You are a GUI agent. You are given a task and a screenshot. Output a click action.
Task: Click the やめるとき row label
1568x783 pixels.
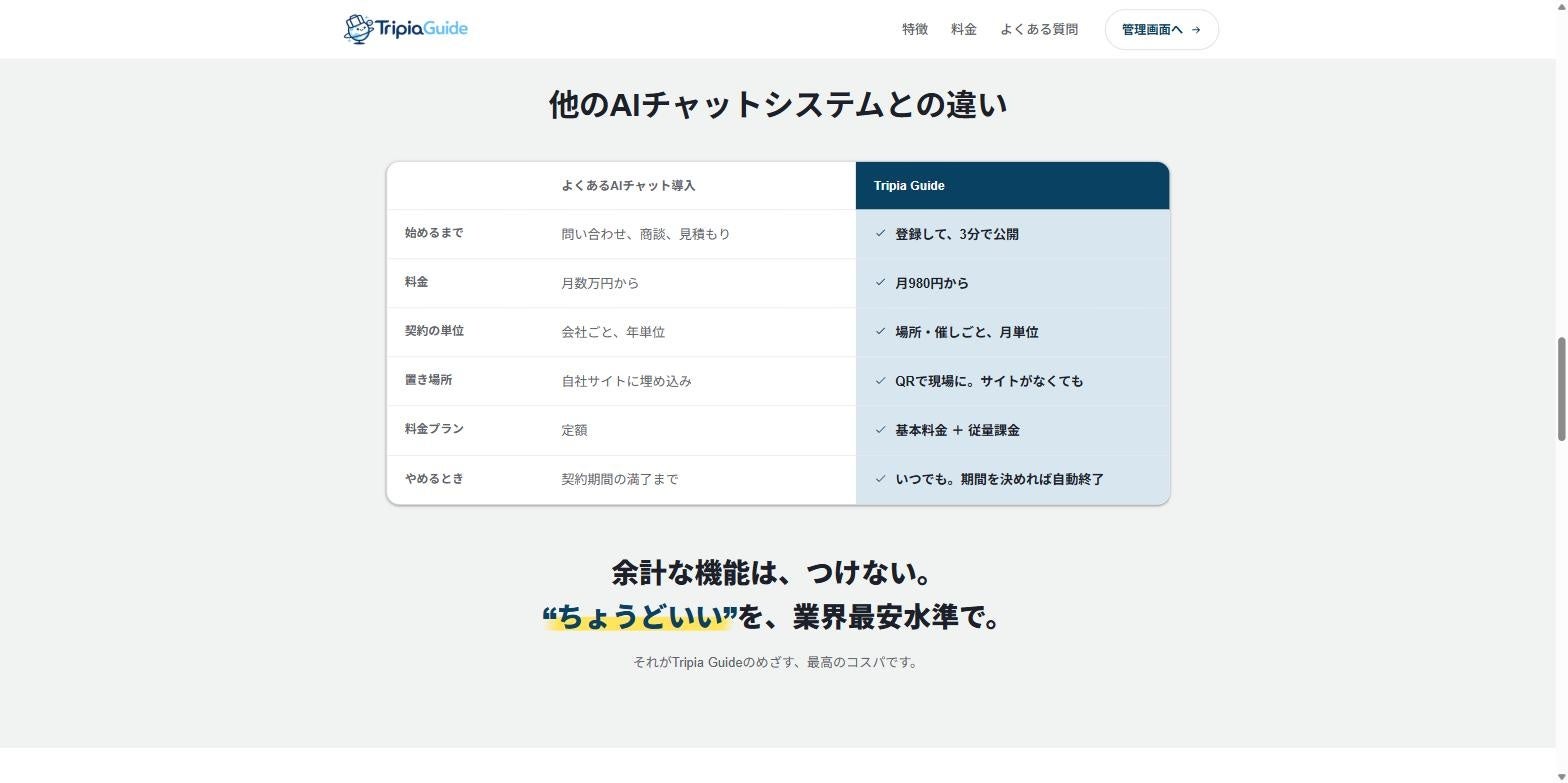[x=434, y=478]
